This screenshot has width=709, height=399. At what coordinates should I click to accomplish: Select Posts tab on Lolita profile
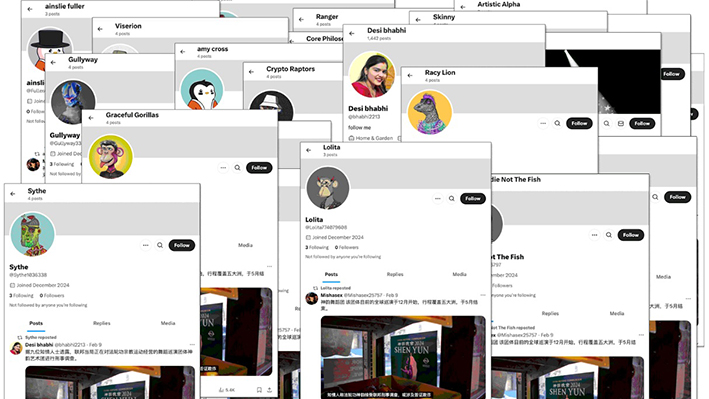tap(331, 274)
